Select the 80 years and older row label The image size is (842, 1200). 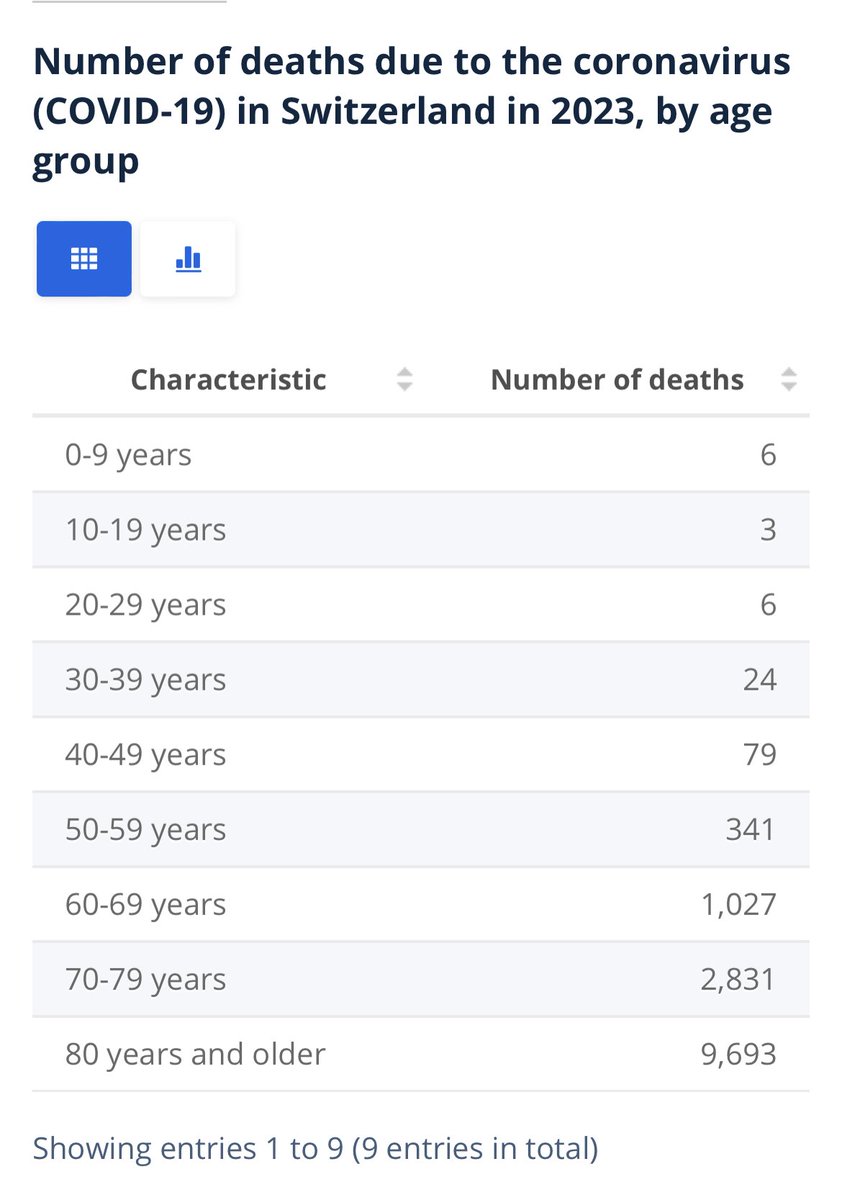[x=195, y=1054]
